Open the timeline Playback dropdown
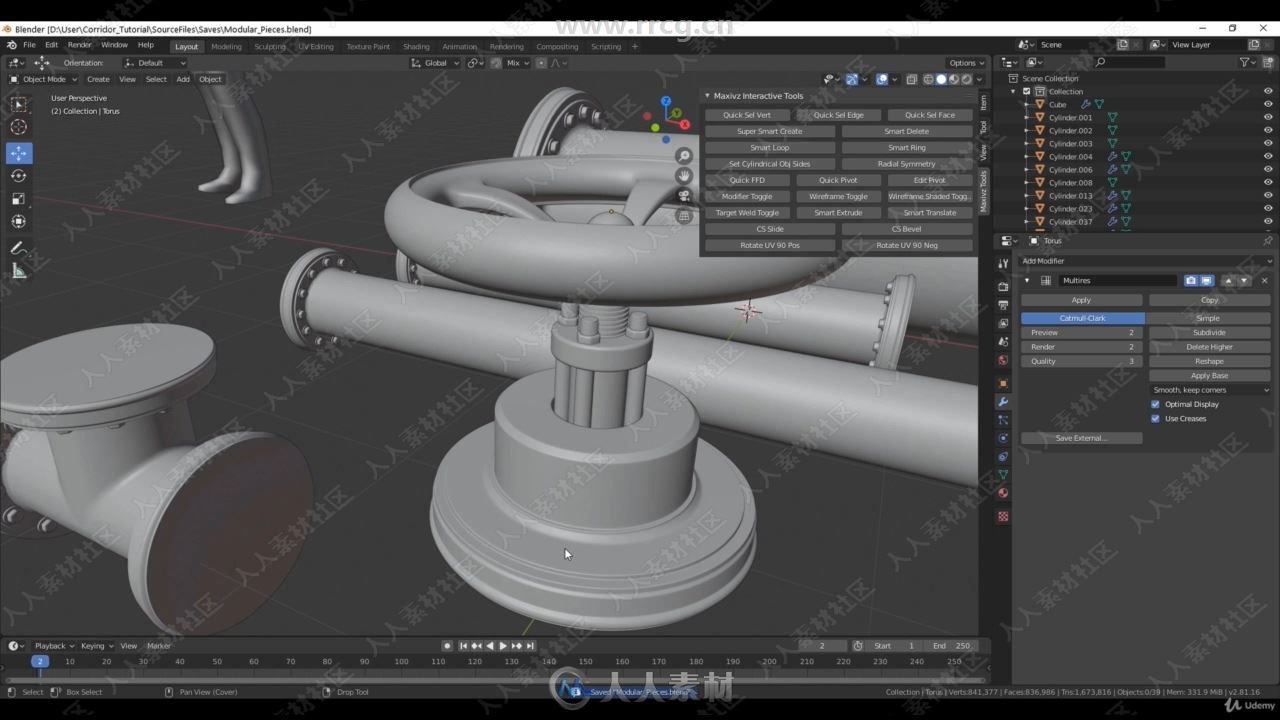The width and height of the screenshot is (1280, 720). click(x=54, y=646)
